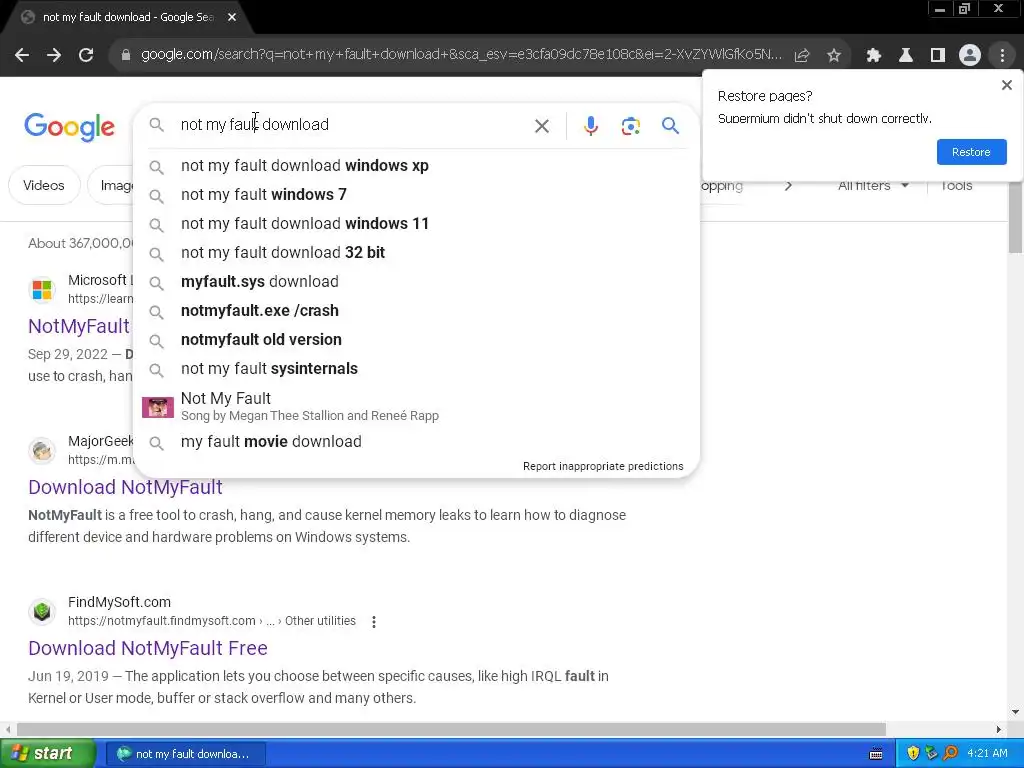Image resolution: width=1024 pixels, height=768 pixels.
Task: Click the address bar URL
Action: click(x=461, y=55)
